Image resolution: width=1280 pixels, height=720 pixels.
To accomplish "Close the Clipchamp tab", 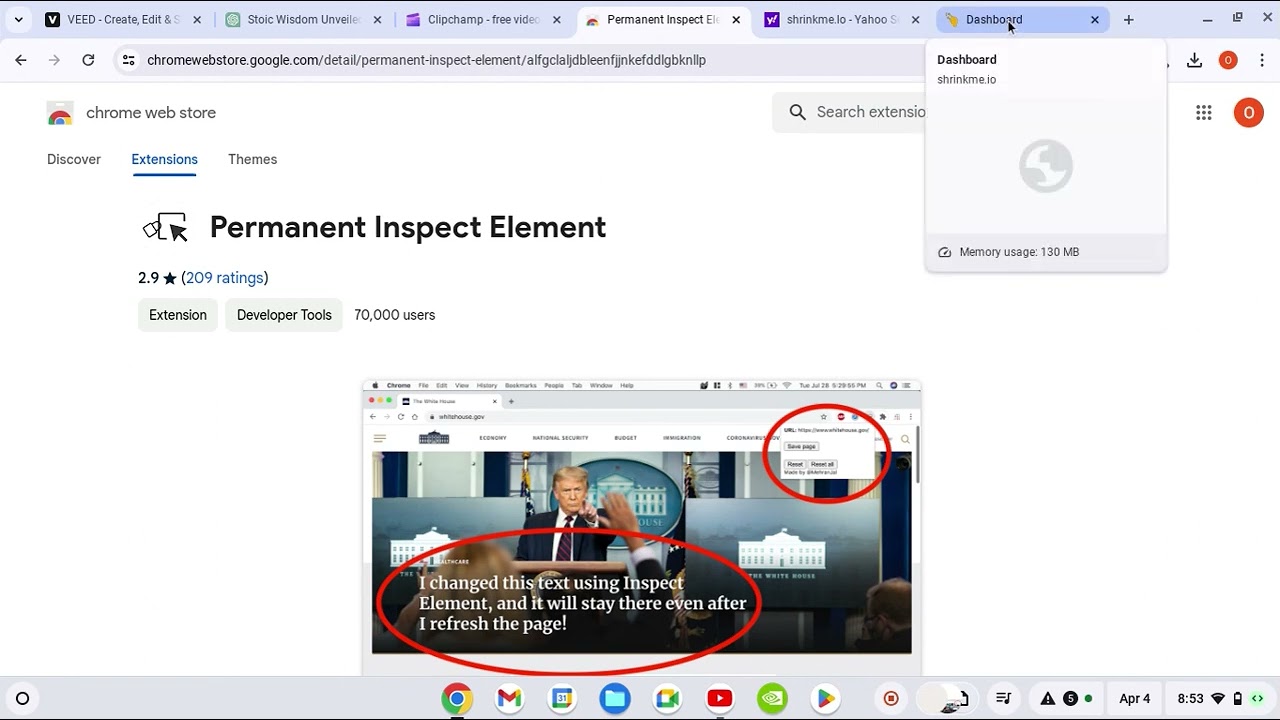I will [557, 19].
